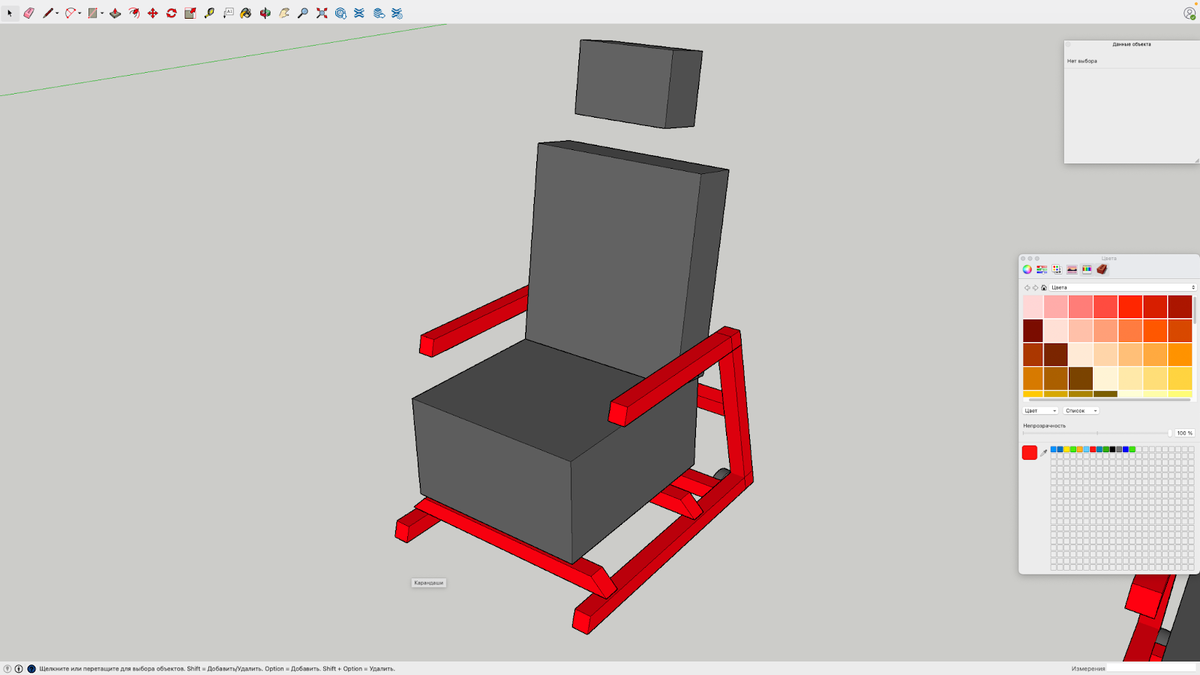Switch to the Color Sliders tab
The image size is (1200, 675).
(1042, 269)
